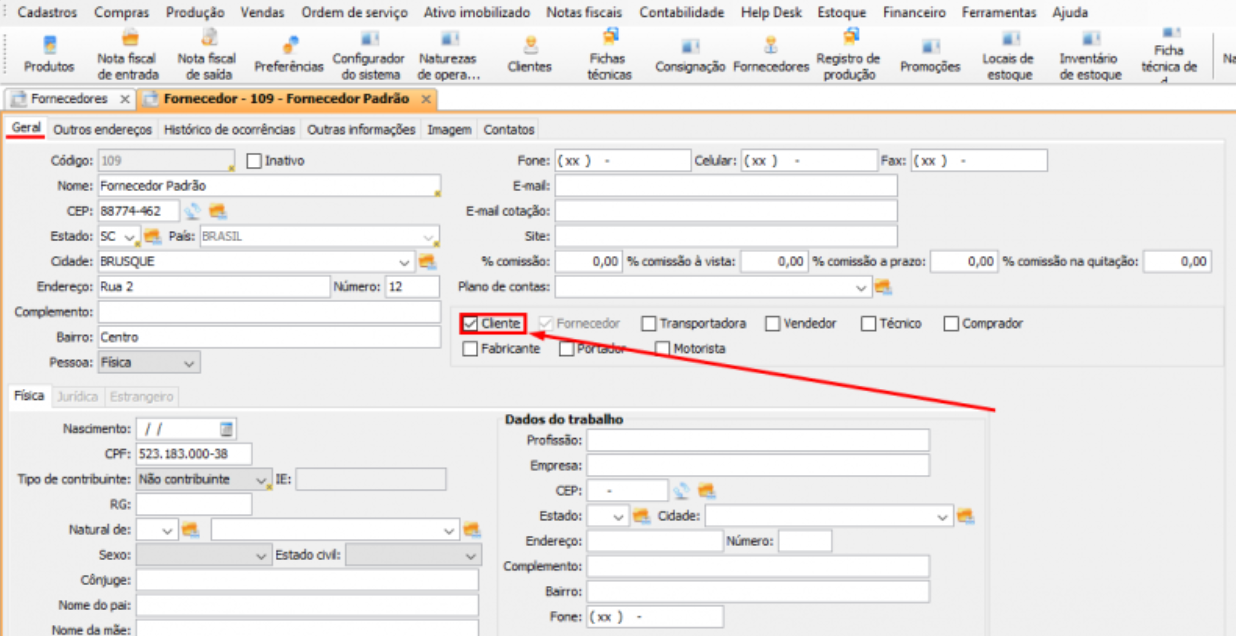Open the Pessoa dropdown set to Física

[x=190, y=363]
